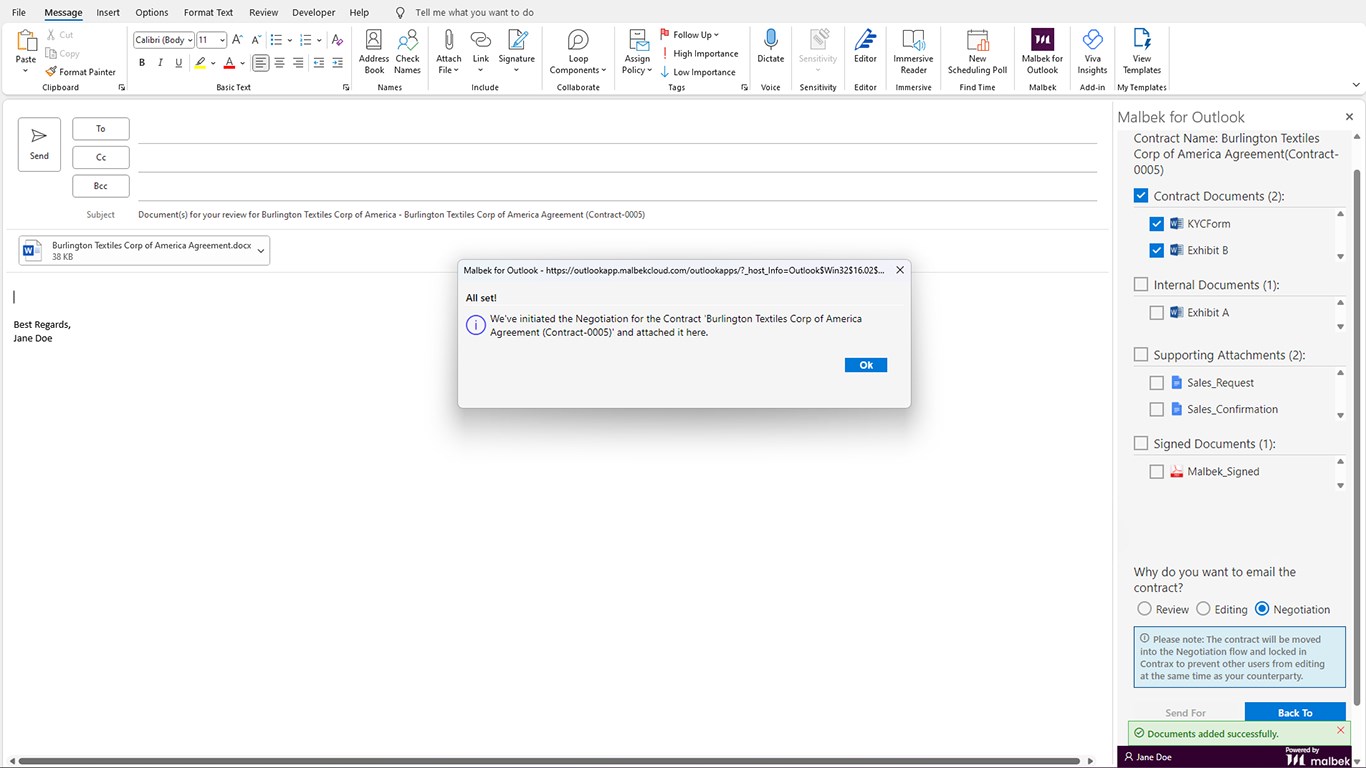Click the To recipients button
Viewport: 1366px width, 768px height.
[101, 129]
